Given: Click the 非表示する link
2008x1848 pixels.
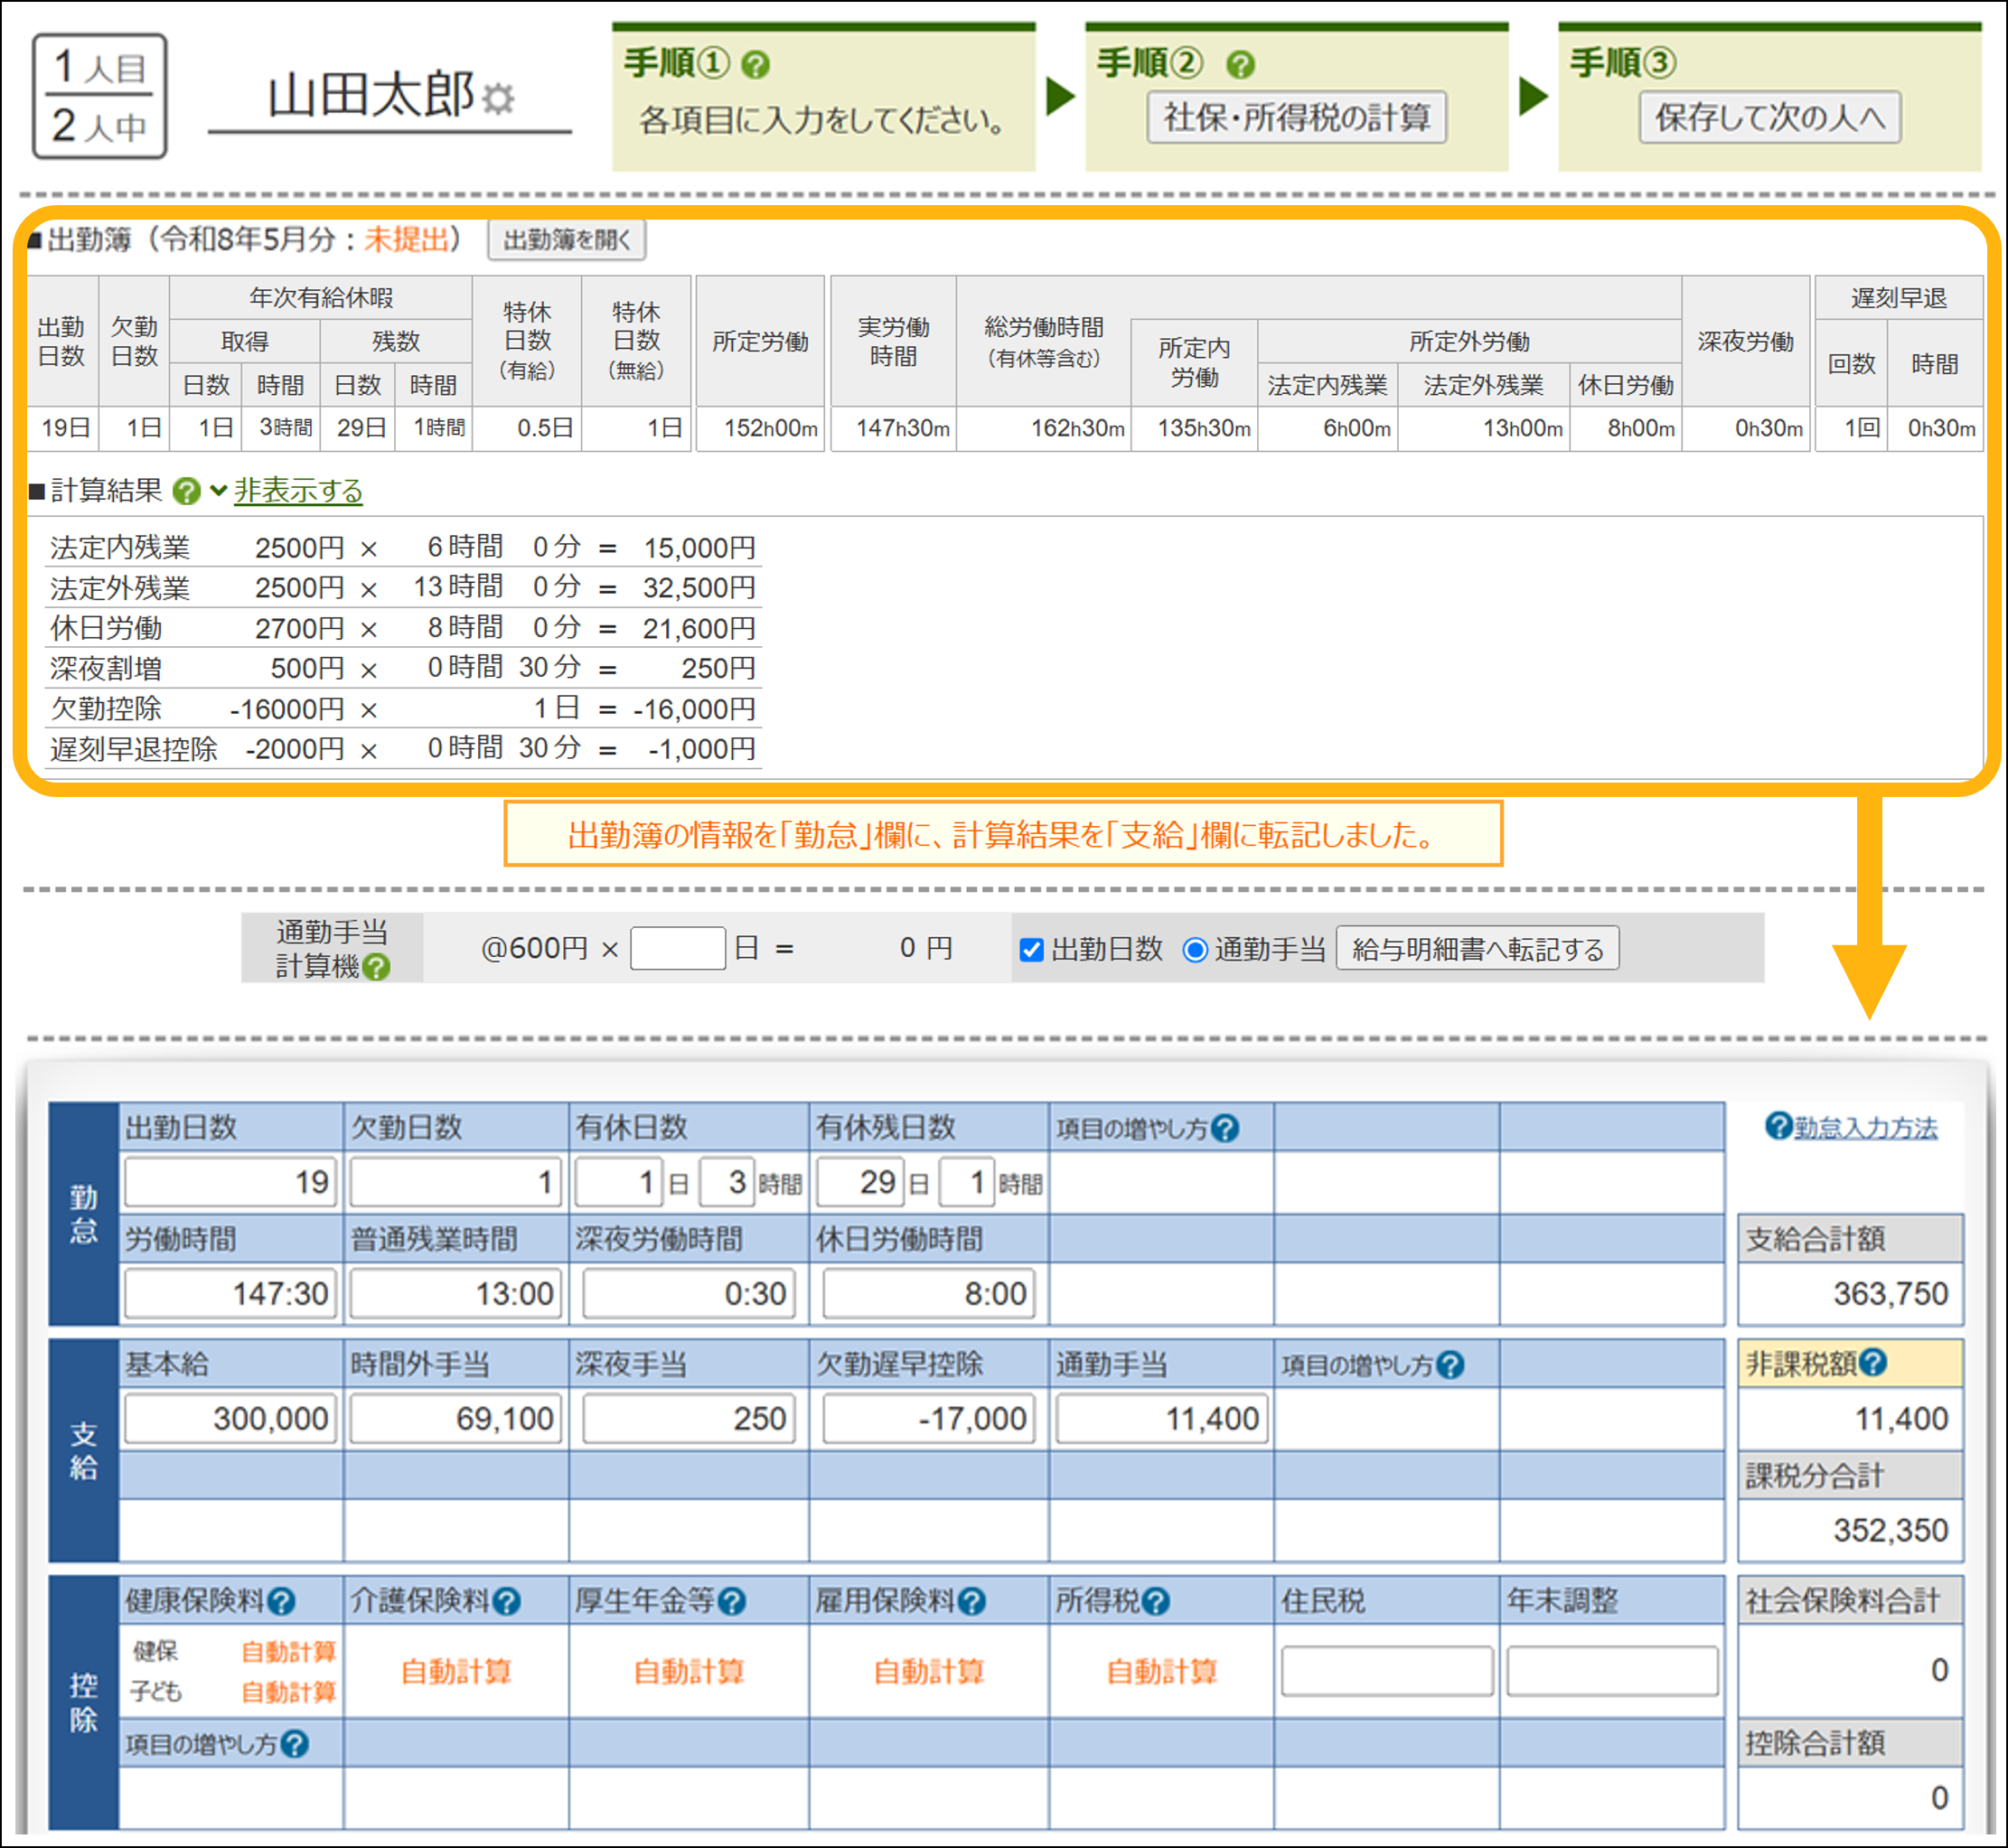Looking at the screenshot, I should click(x=298, y=490).
